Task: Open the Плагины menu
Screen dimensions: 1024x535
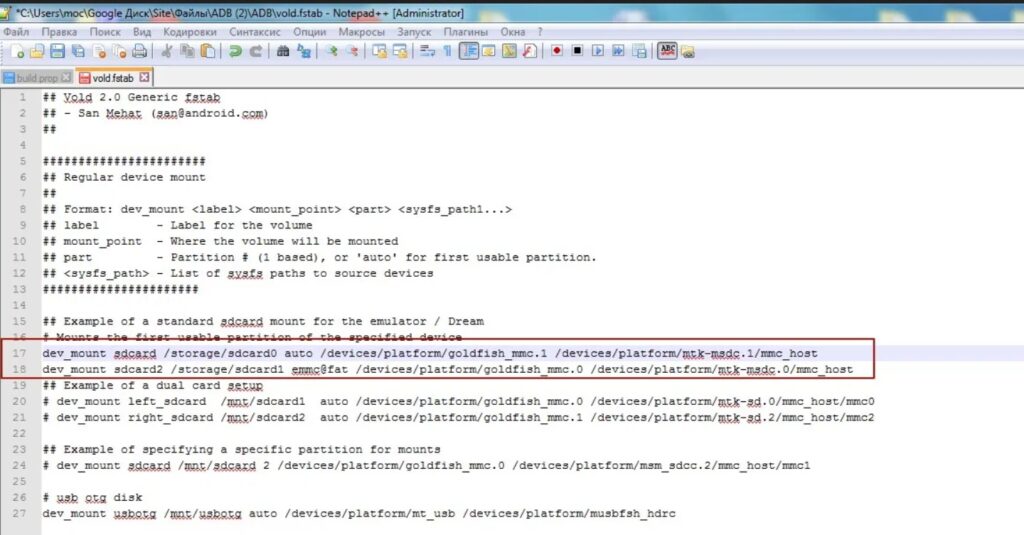Action: click(x=466, y=31)
